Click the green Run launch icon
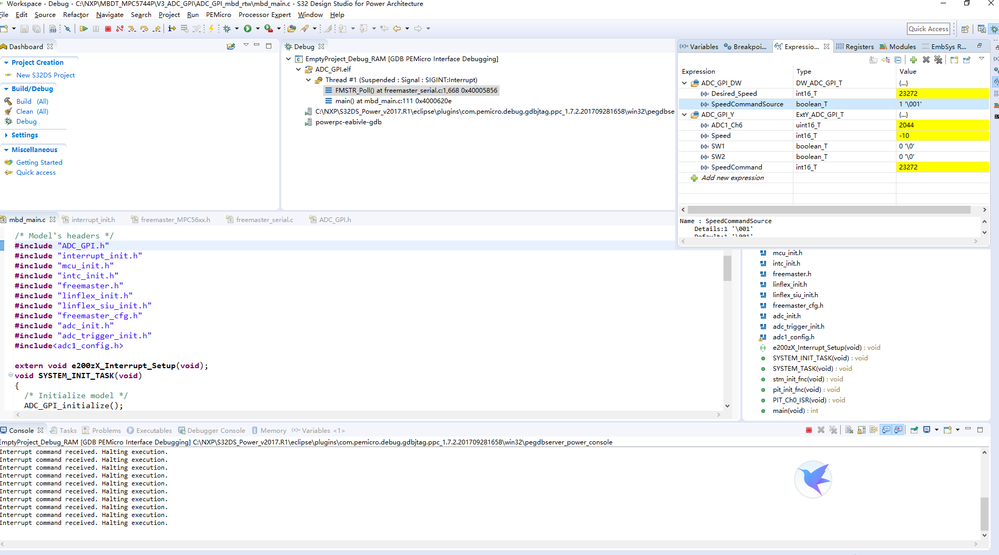The width and height of the screenshot is (999, 555). (x=247, y=29)
